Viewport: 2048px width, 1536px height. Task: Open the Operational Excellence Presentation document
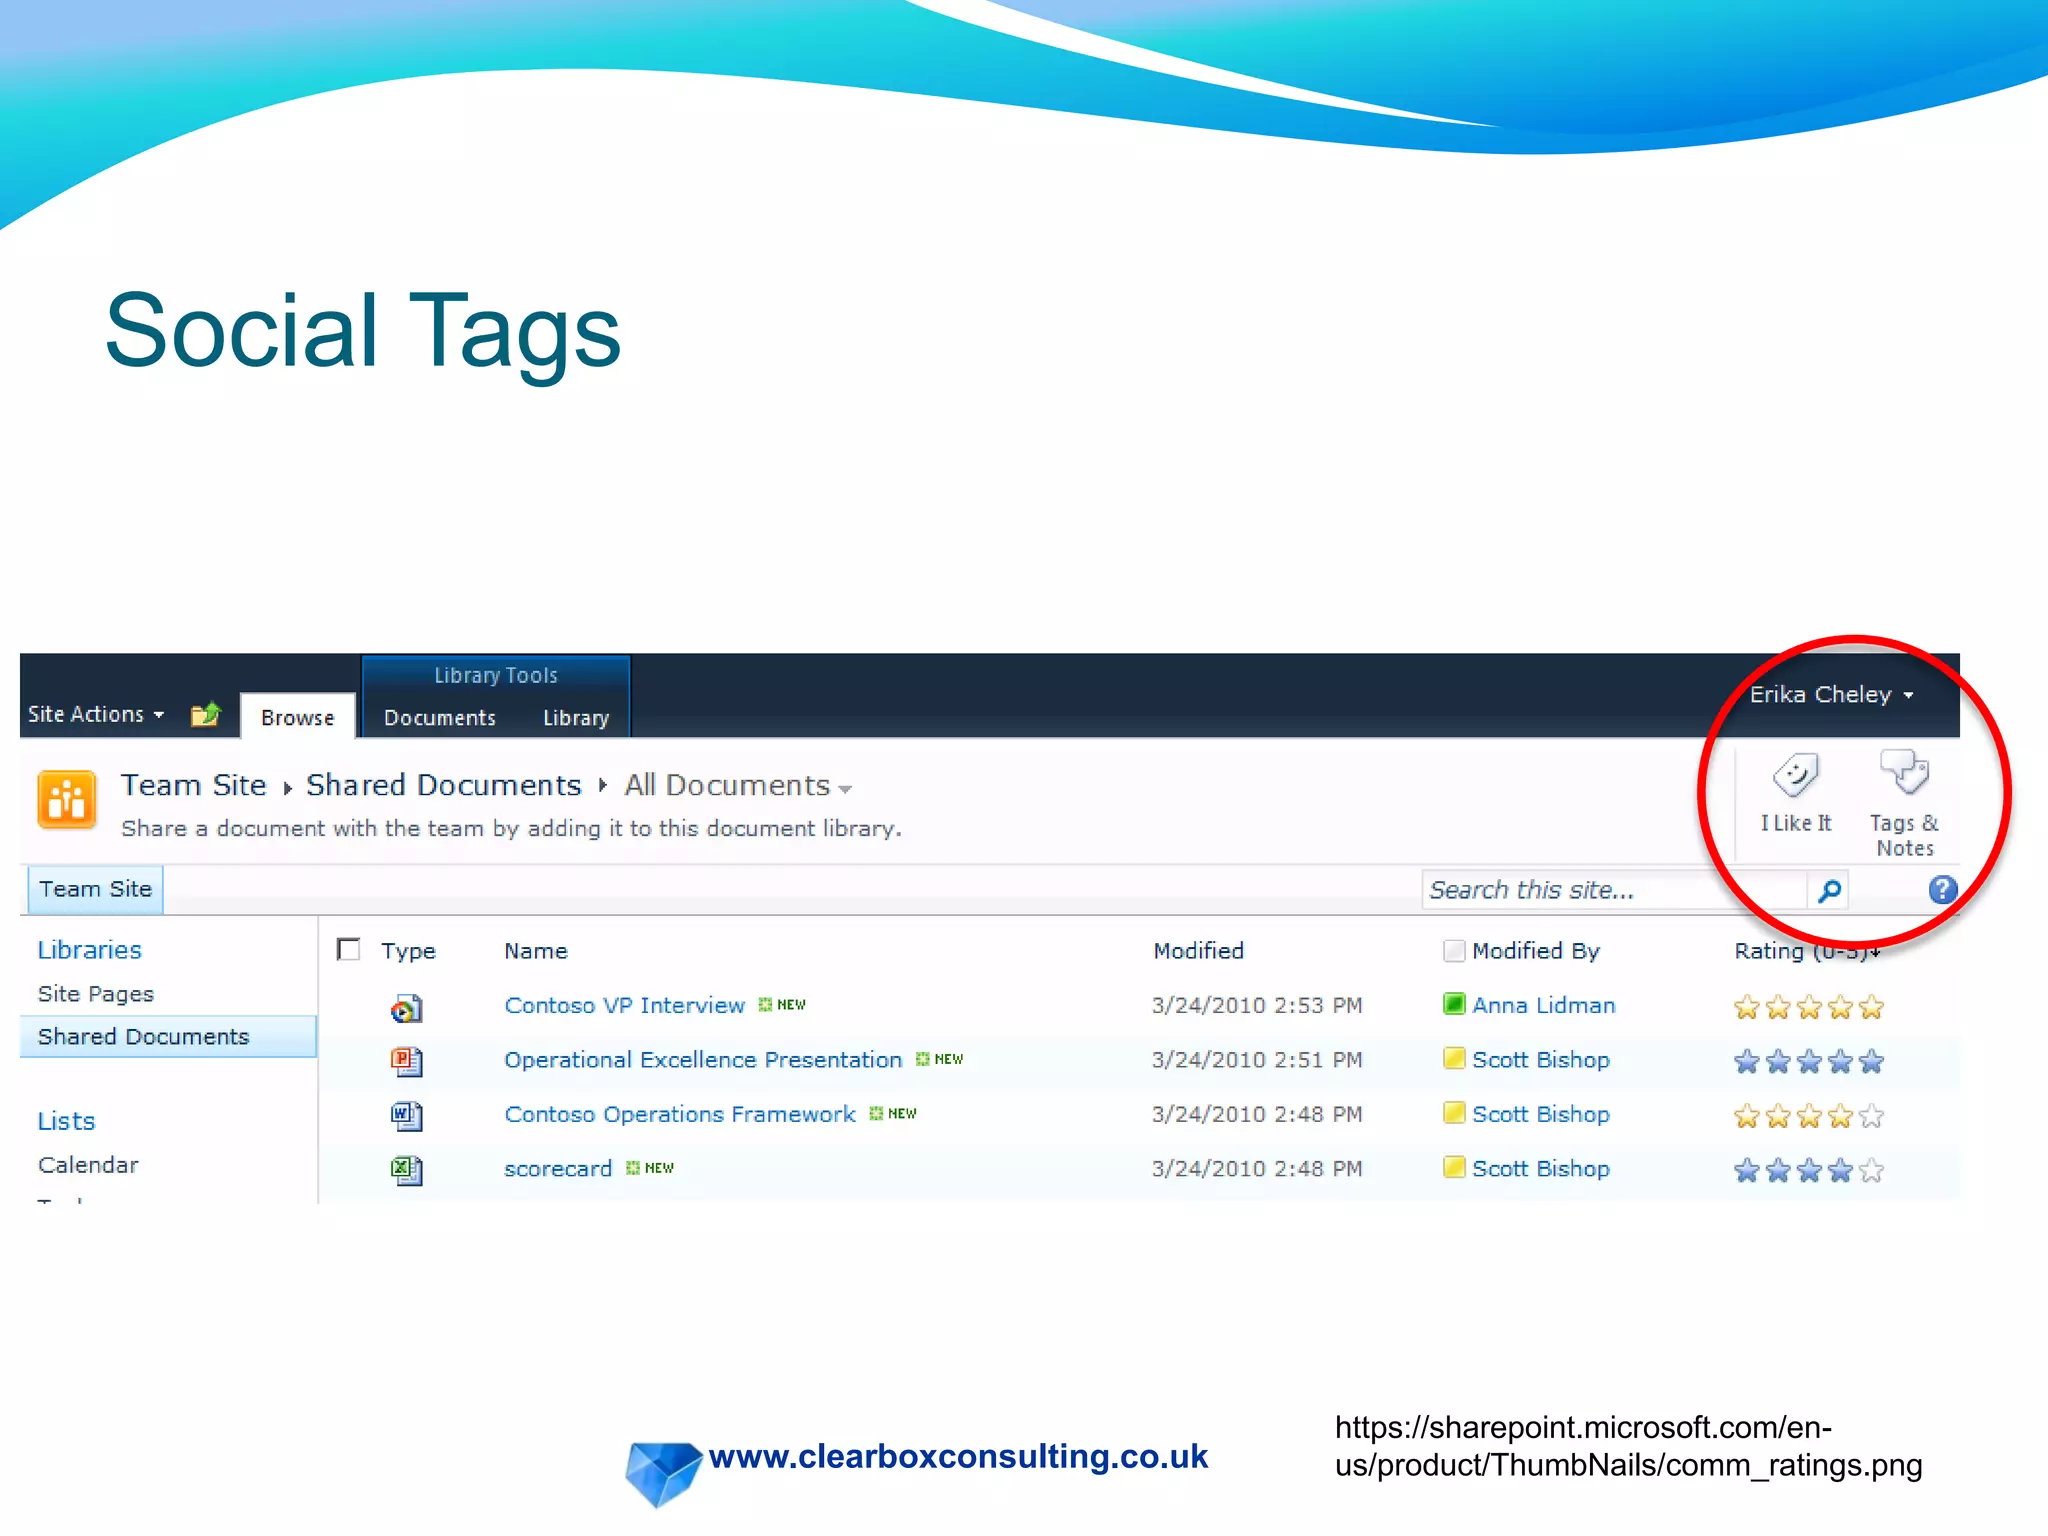[703, 1060]
